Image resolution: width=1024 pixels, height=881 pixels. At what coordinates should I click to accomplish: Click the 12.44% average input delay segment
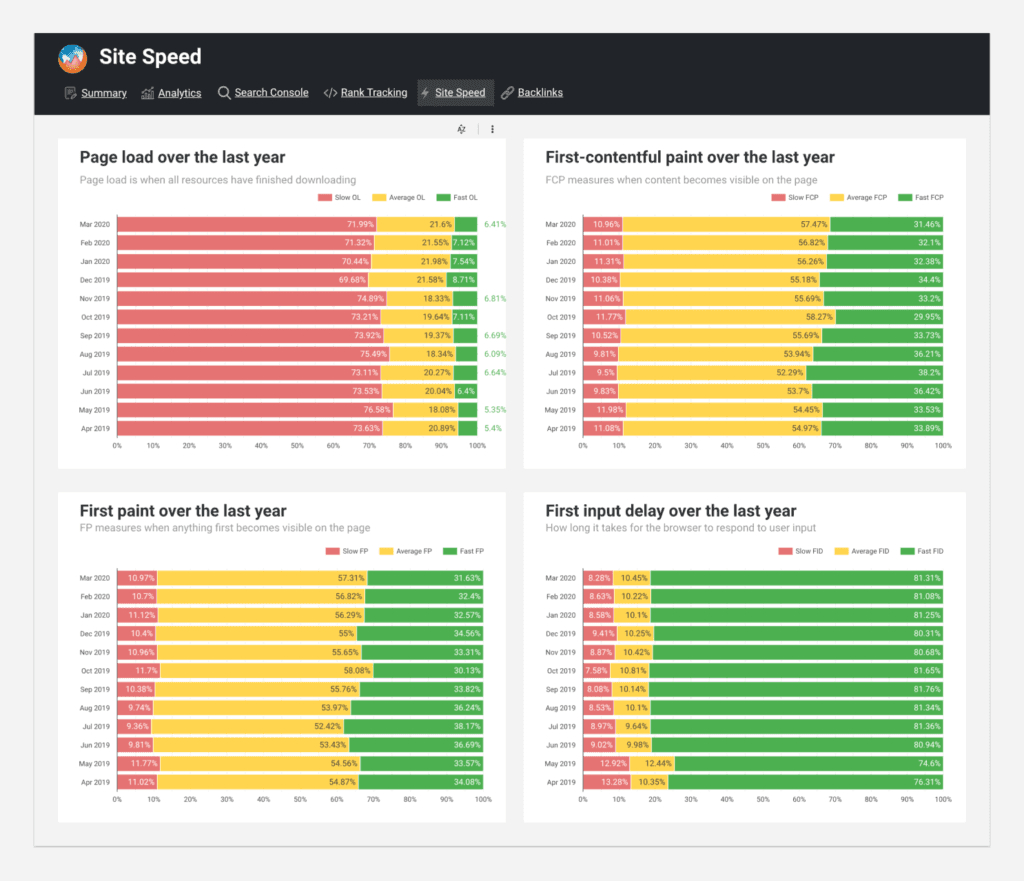[x=652, y=763]
